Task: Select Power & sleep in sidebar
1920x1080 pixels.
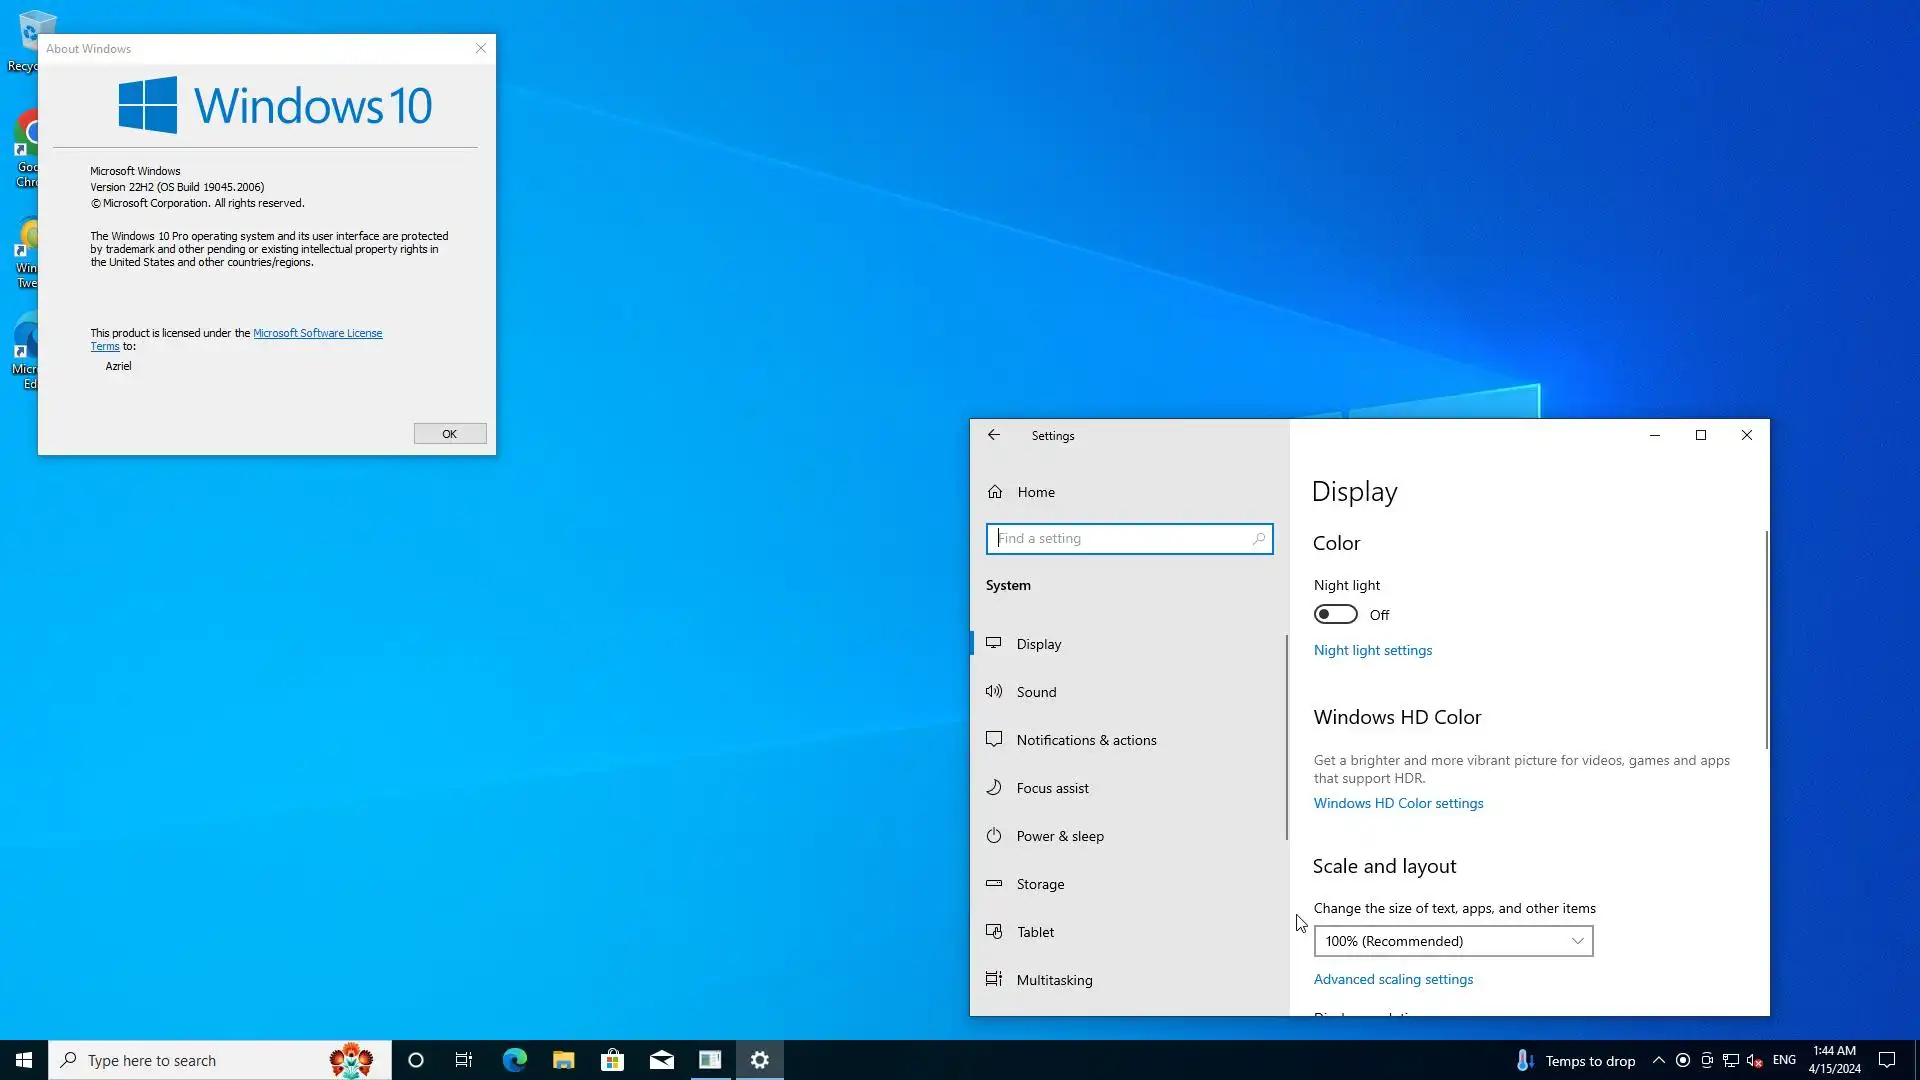Action: tap(1059, 836)
